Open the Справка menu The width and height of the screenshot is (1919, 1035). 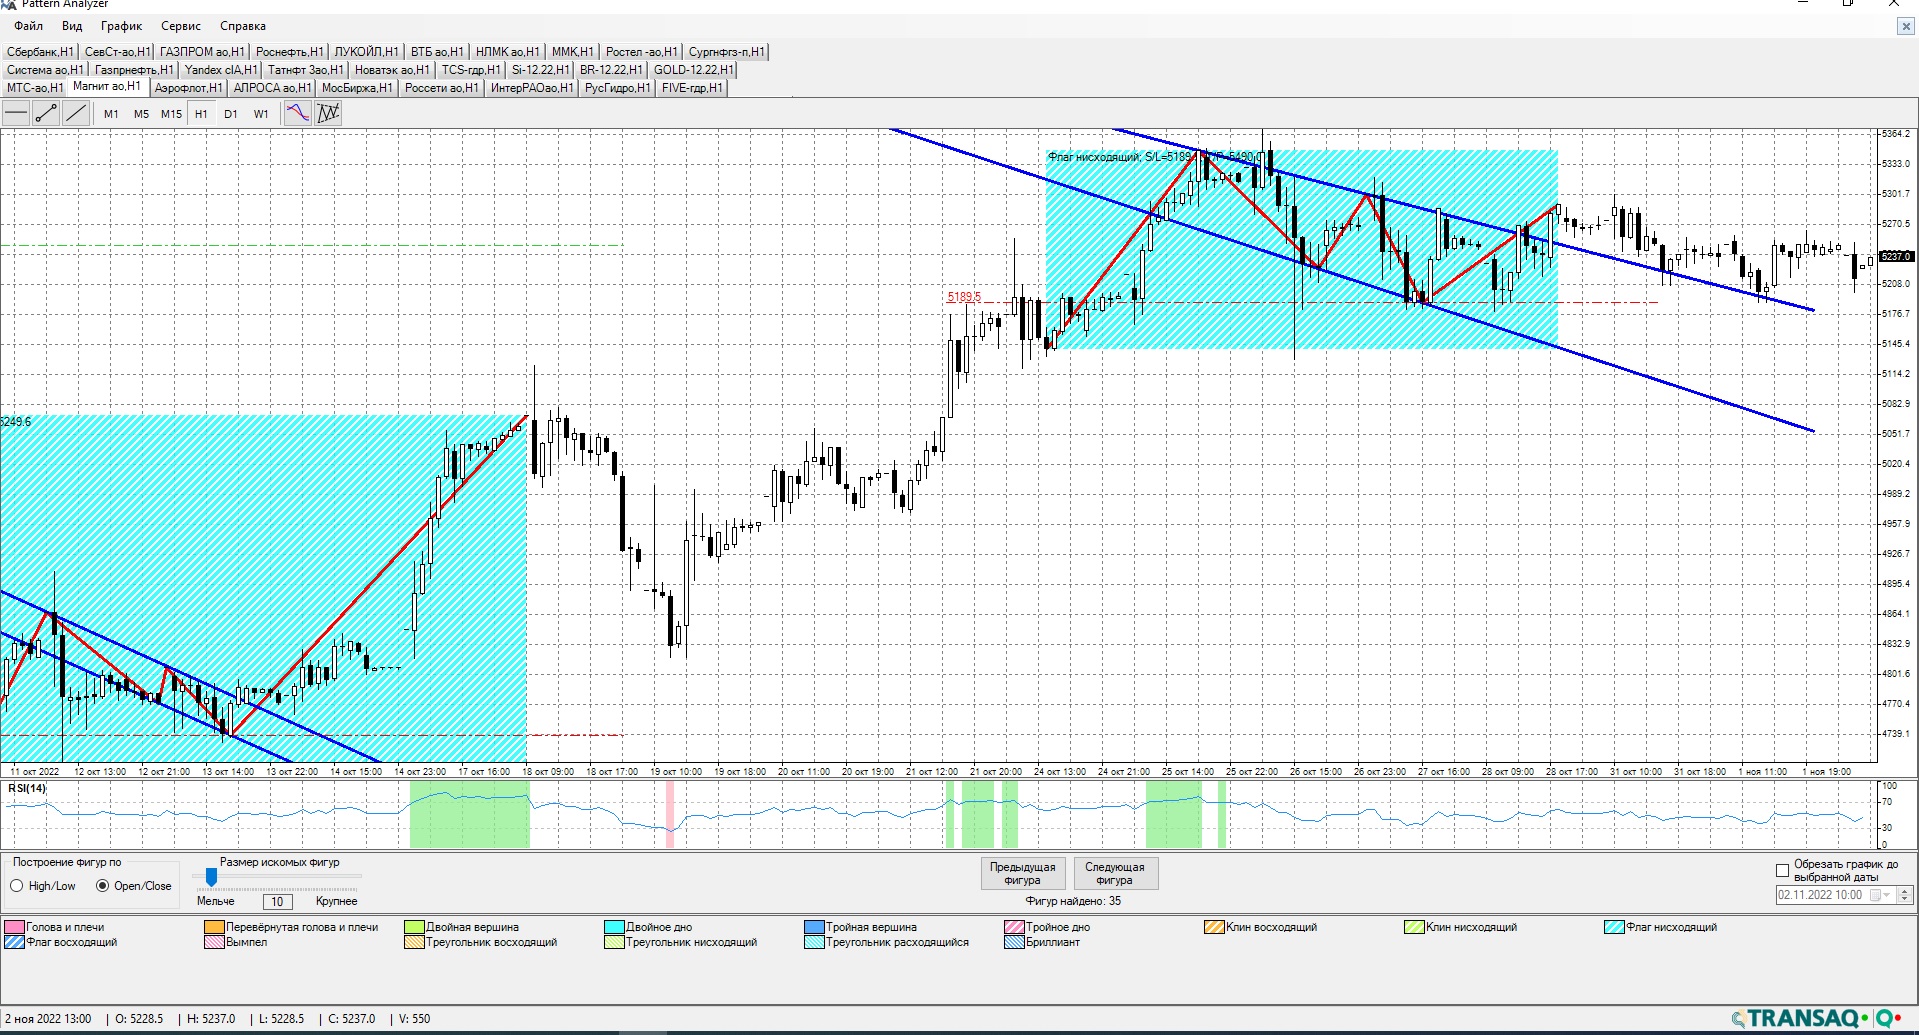(x=243, y=26)
